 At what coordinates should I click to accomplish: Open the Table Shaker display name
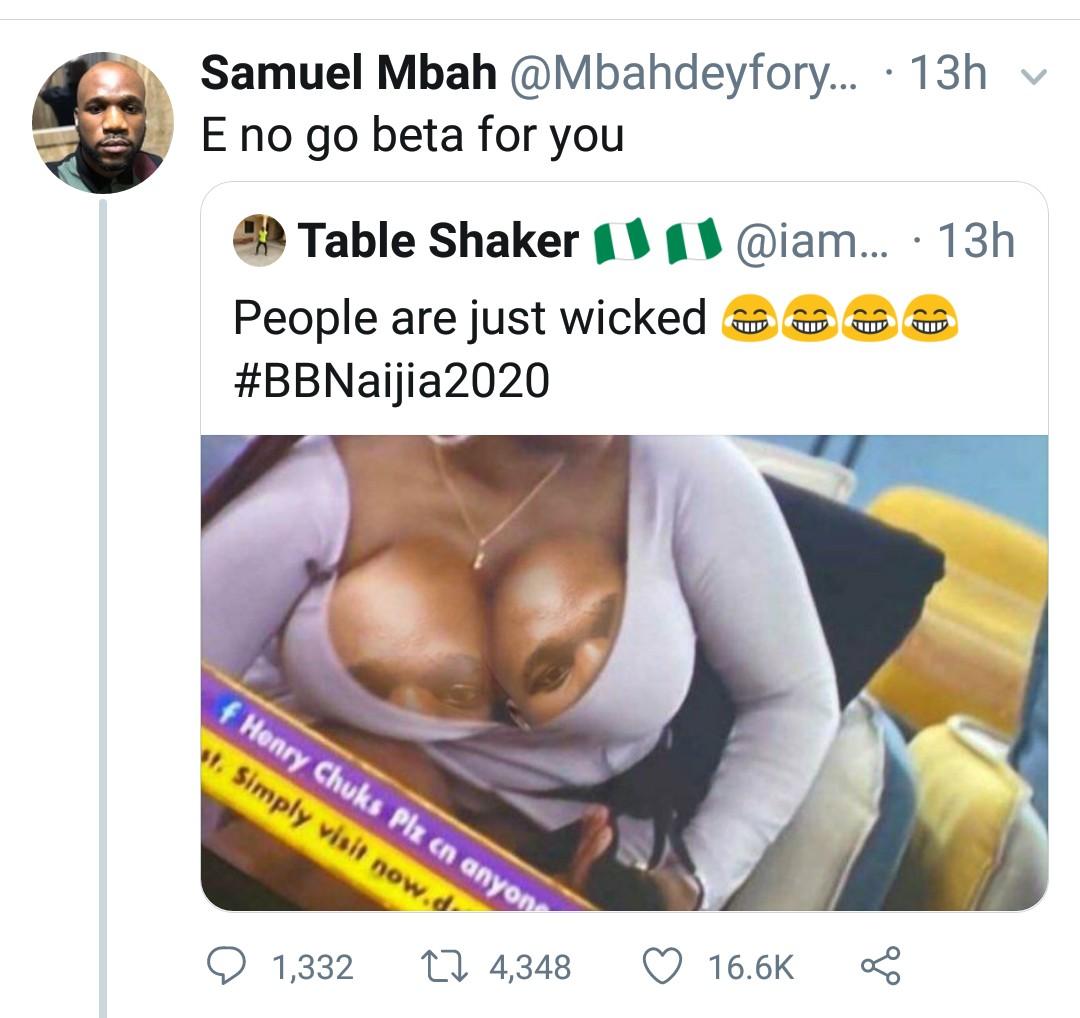pyautogui.click(x=438, y=242)
